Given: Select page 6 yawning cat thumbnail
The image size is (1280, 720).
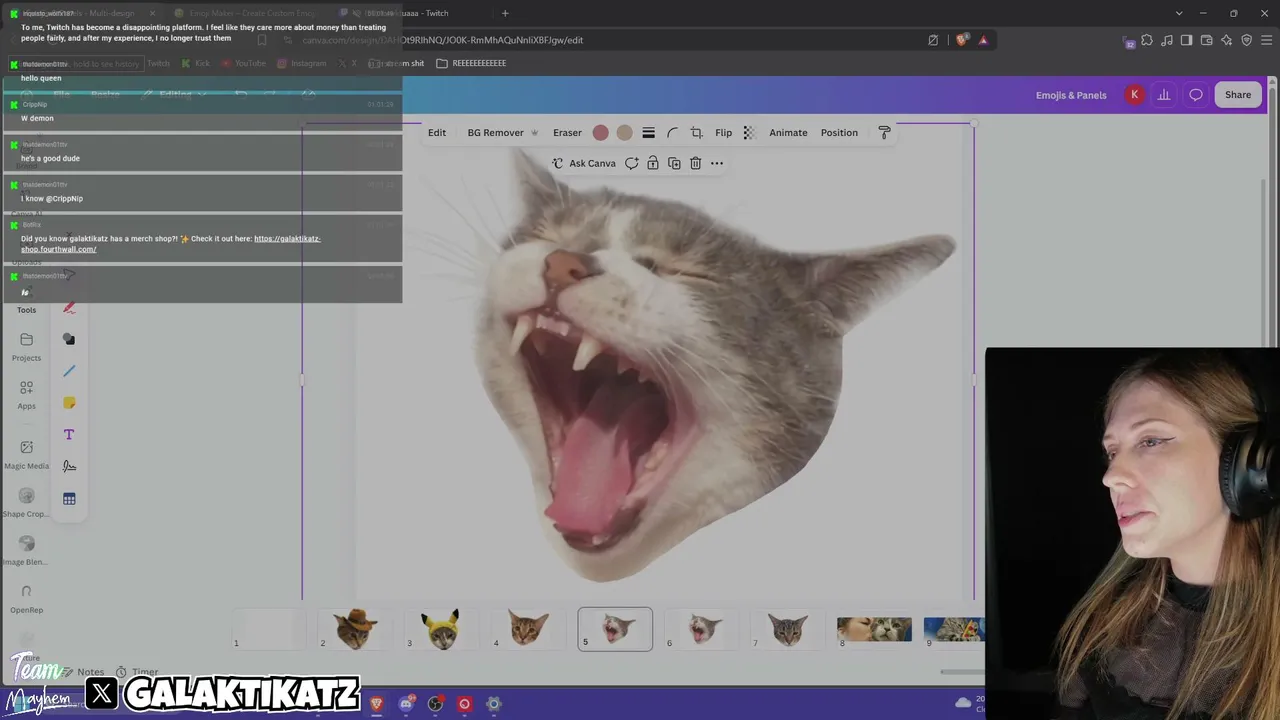Looking at the screenshot, I should (701, 629).
